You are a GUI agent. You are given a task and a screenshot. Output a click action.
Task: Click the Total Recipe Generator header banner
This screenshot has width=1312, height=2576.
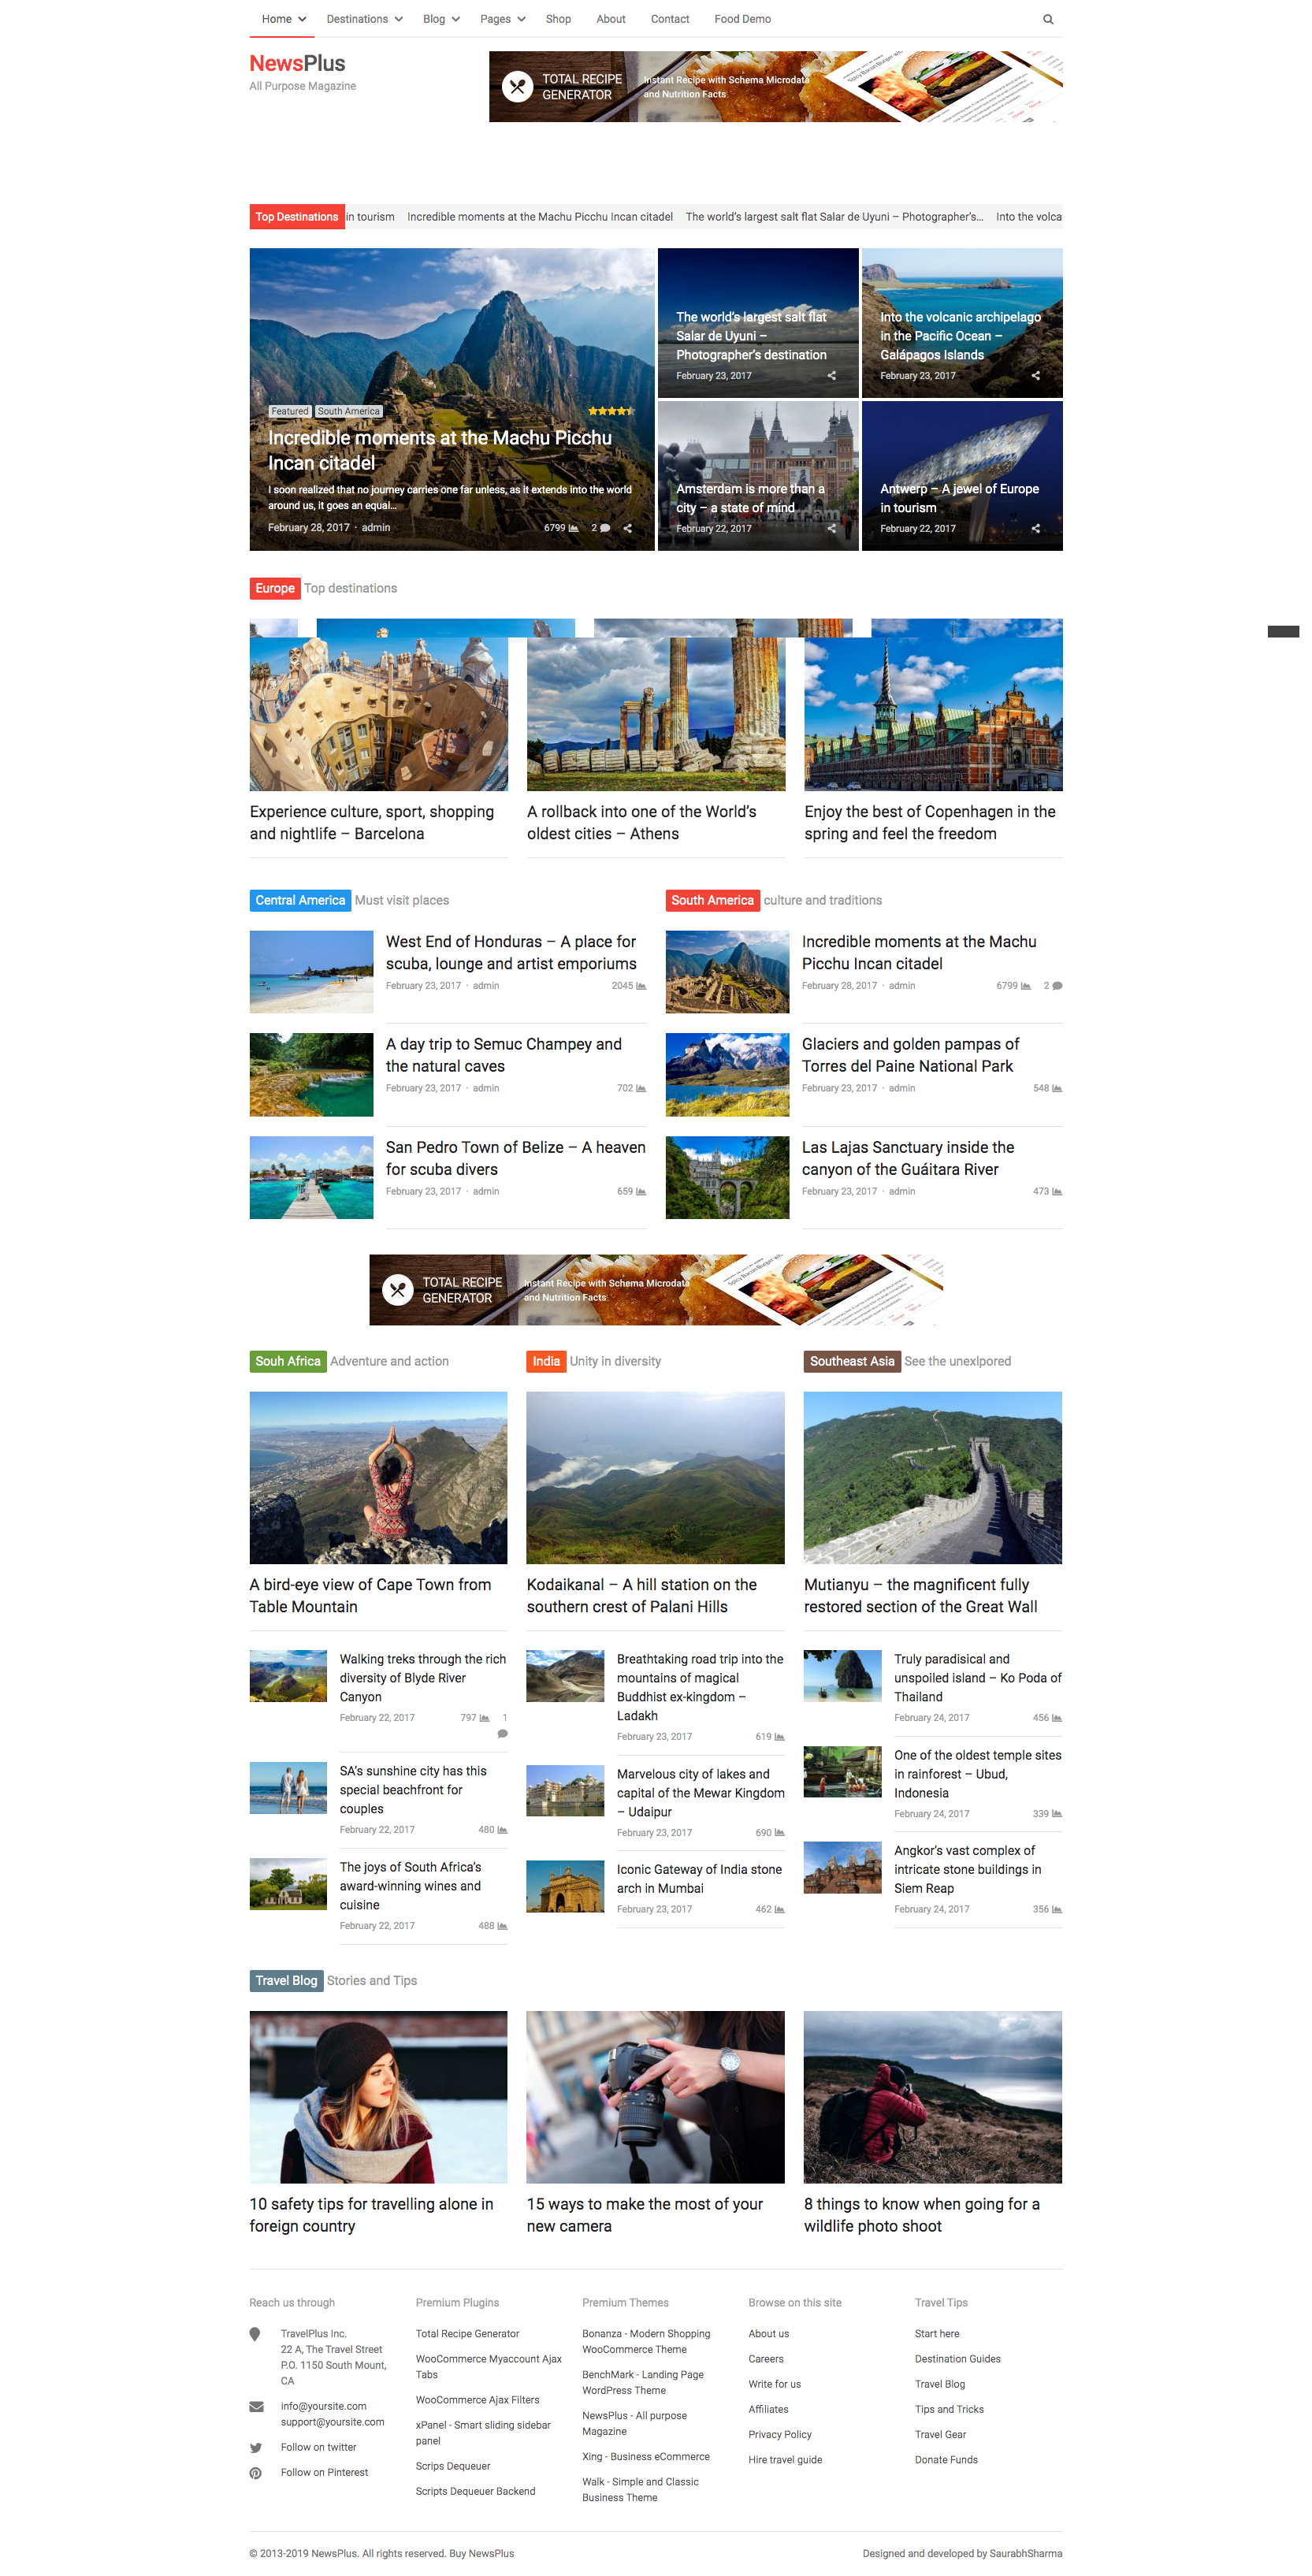(775, 87)
